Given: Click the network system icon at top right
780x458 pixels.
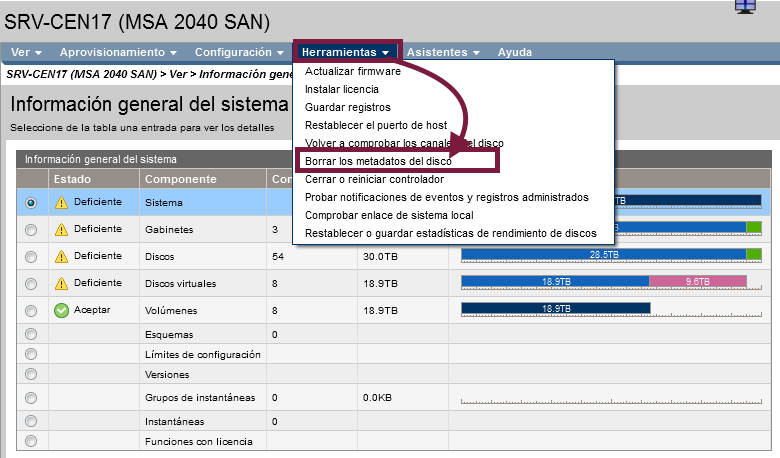Looking at the screenshot, I should click(745, 6).
